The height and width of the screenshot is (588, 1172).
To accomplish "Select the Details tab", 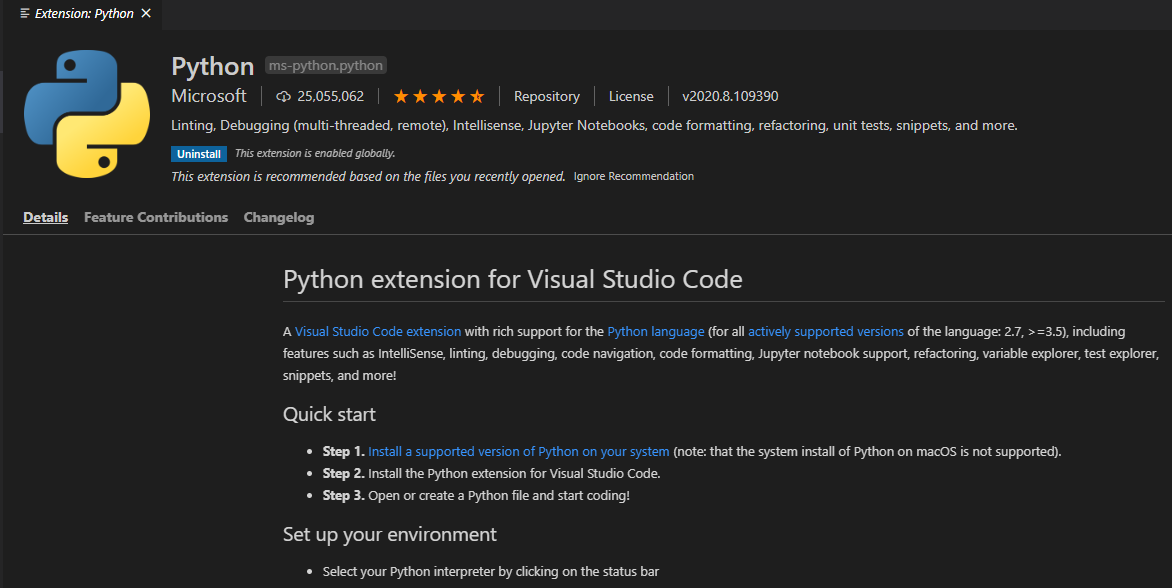I will (x=45, y=217).
